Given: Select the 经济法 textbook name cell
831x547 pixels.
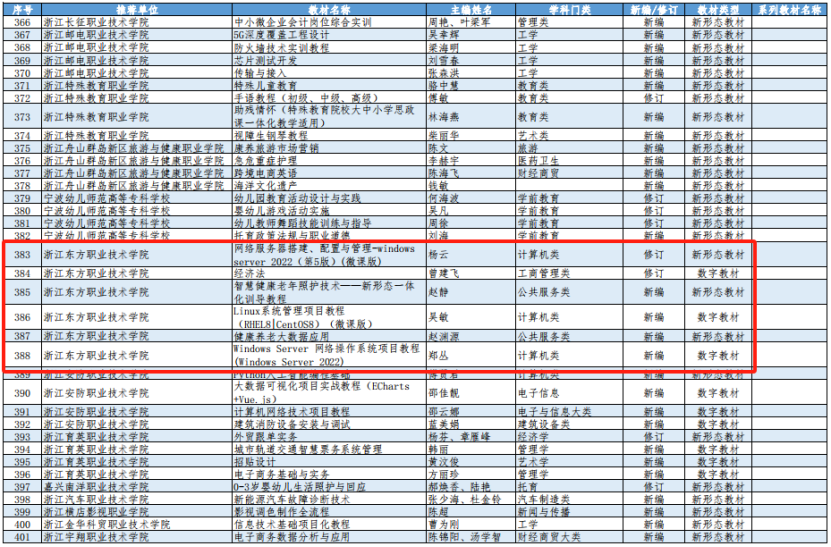Looking at the screenshot, I should [250, 273].
